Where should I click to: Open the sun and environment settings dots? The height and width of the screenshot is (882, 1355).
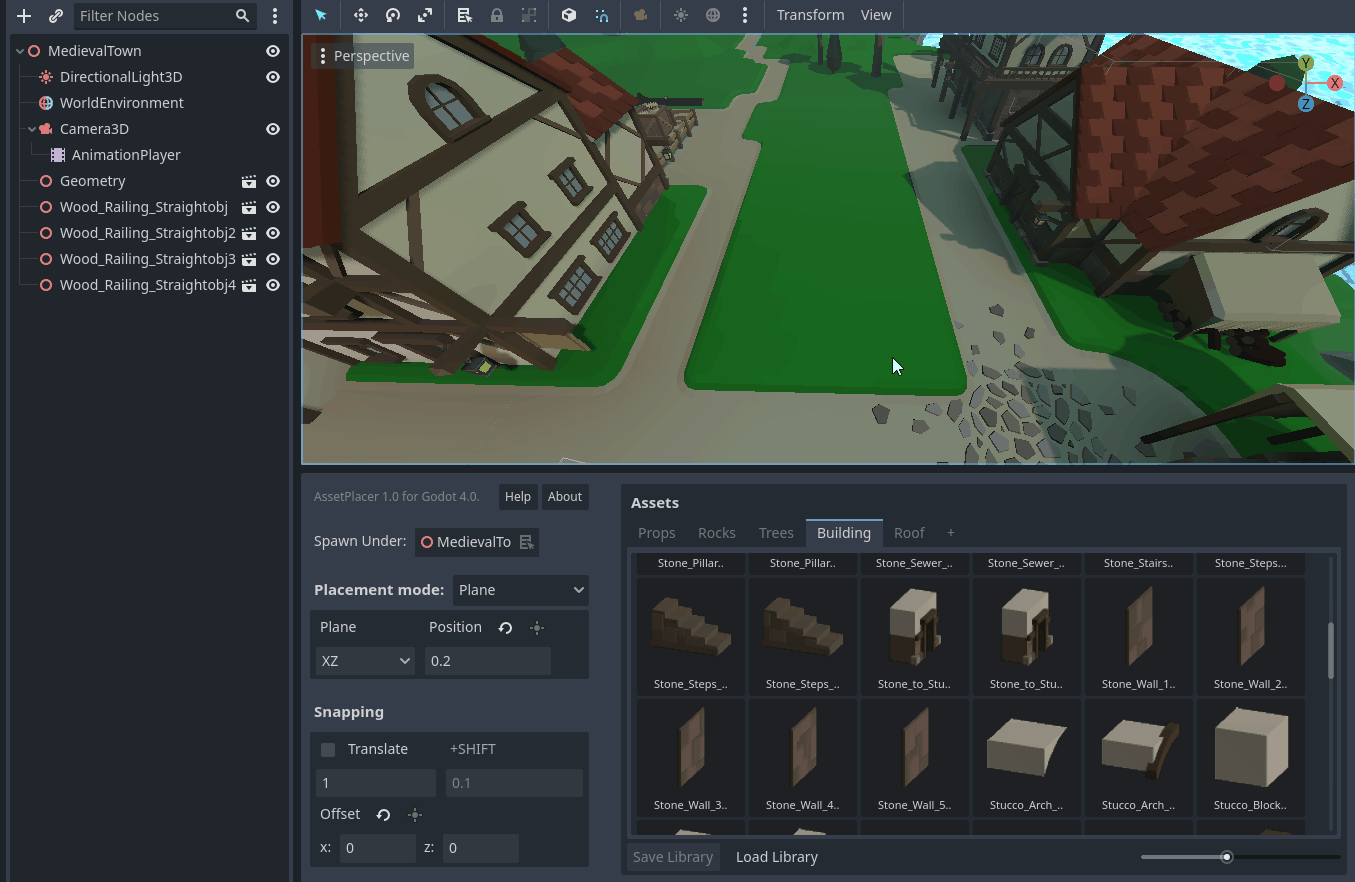pos(745,15)
